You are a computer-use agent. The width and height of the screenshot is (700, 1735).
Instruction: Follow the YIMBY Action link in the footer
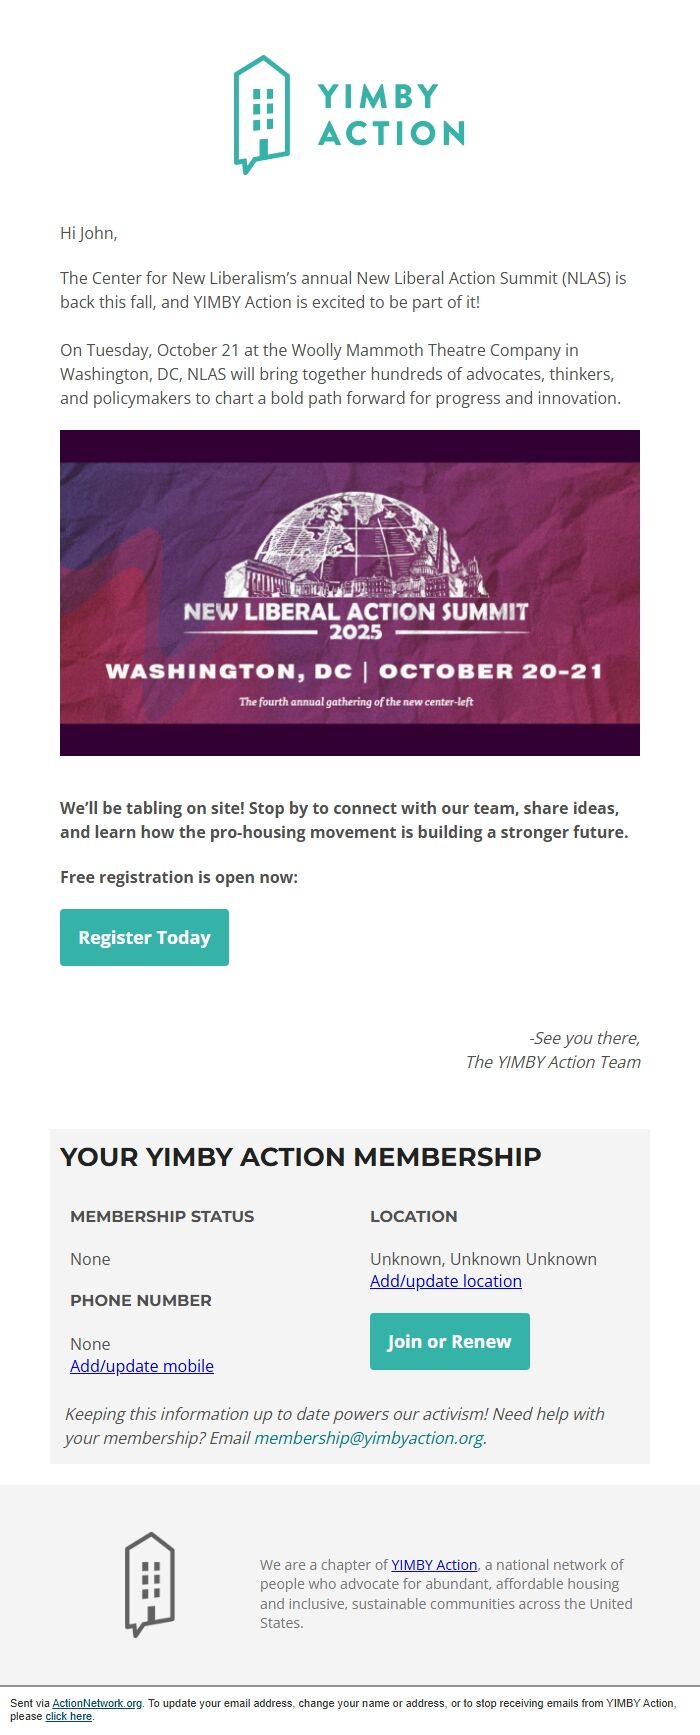434,1565
